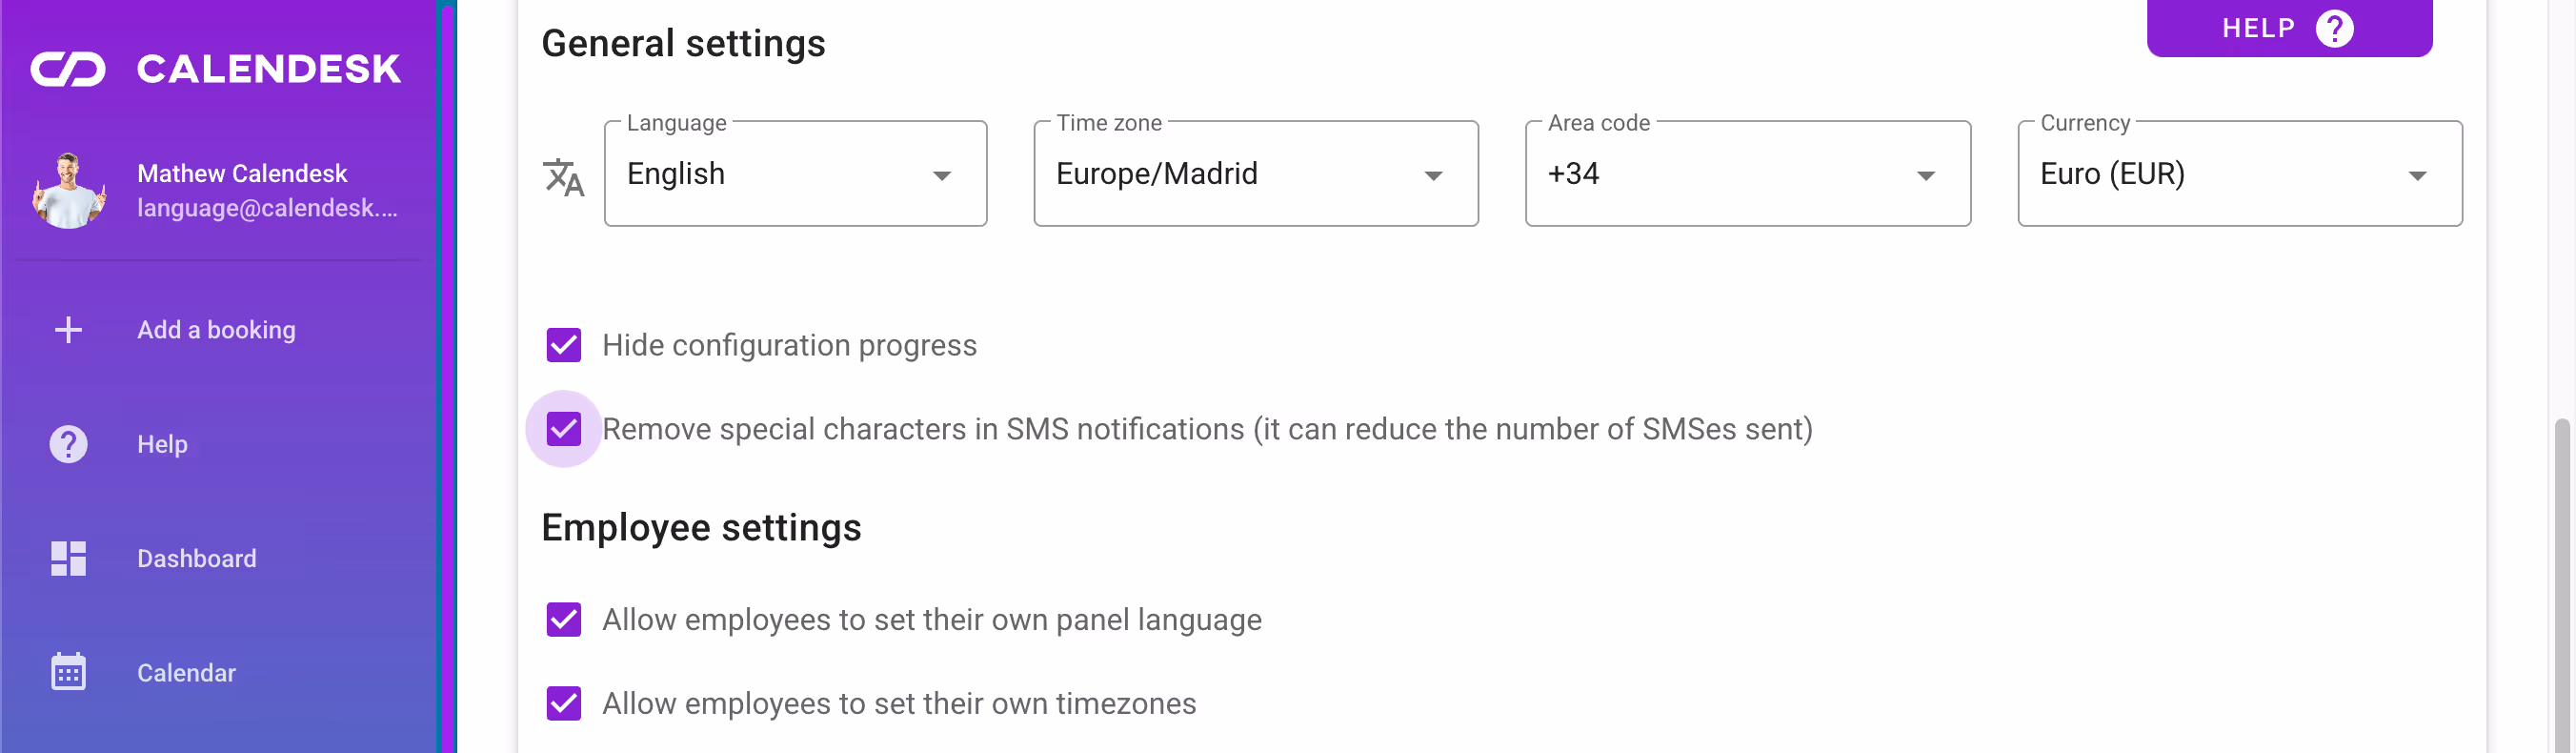The width and height of the screenshot is (2576, 753).
Task: Select the Dashboard grid icon in the sidebar
Action: (x=67, y=558)
